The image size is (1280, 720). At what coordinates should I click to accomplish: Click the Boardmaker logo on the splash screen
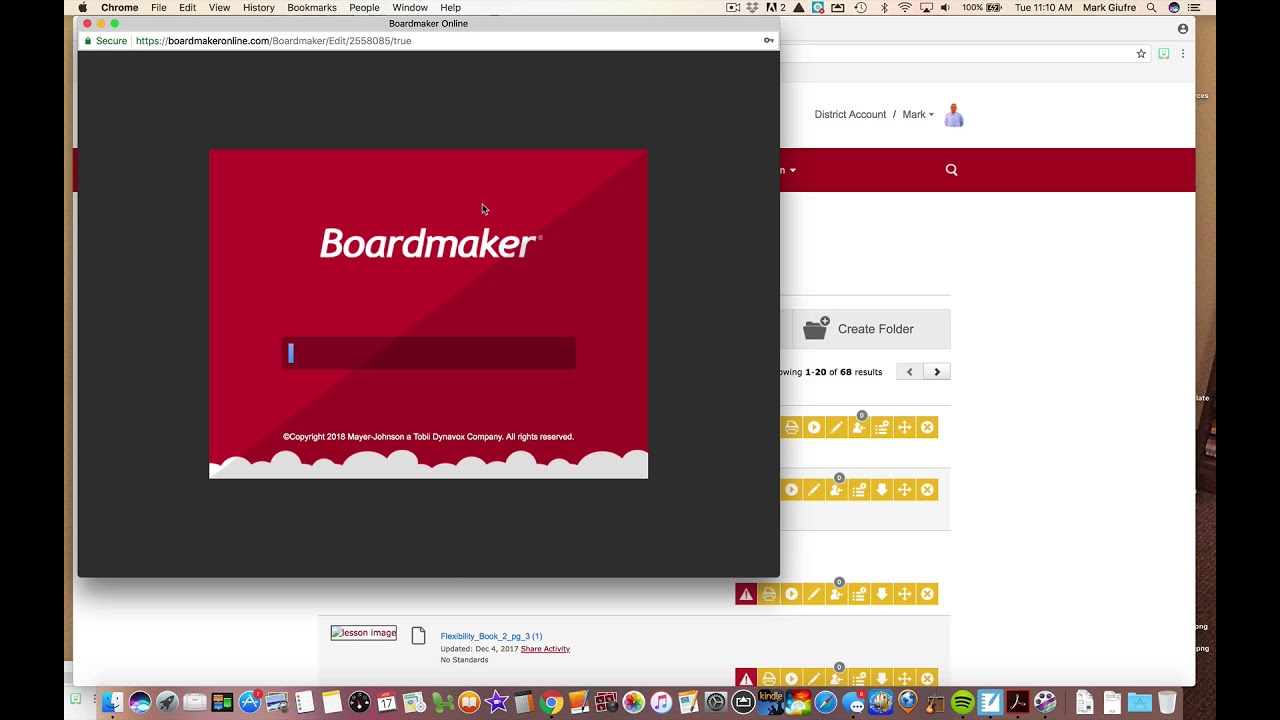[431, 244]
